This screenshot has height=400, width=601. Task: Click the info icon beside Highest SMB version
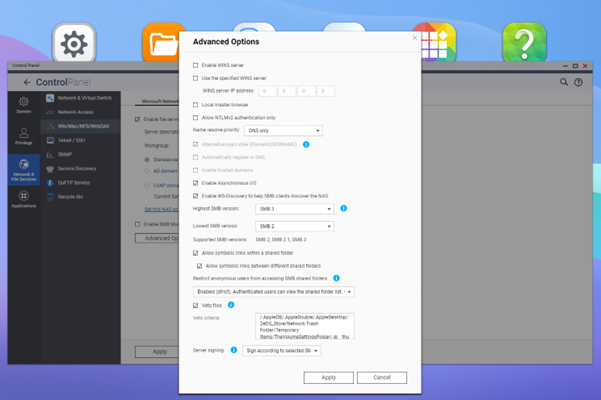344,209
